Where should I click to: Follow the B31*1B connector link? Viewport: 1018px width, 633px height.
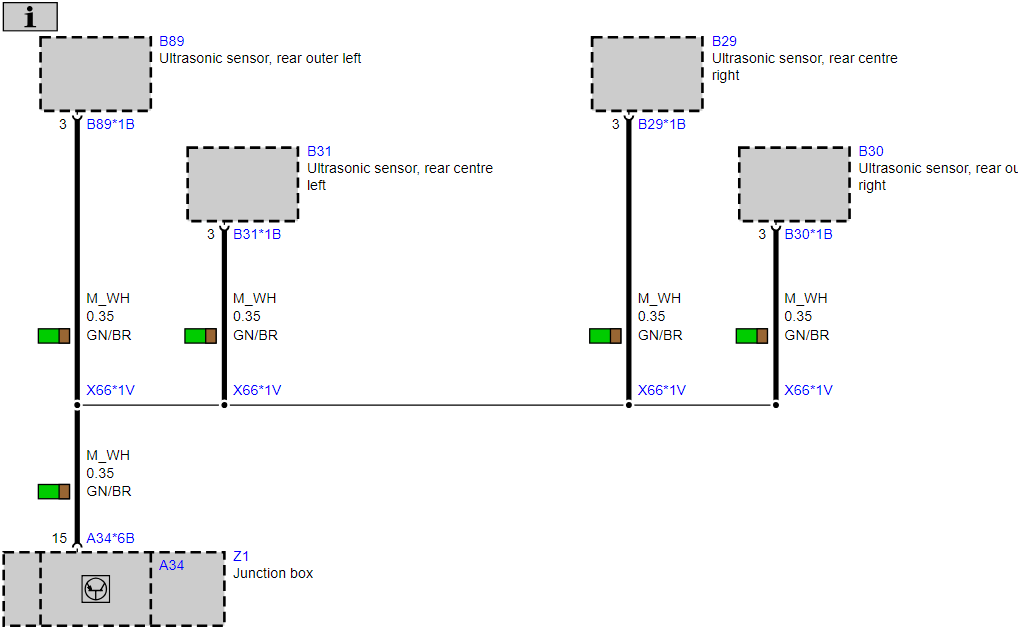[257, 234]
